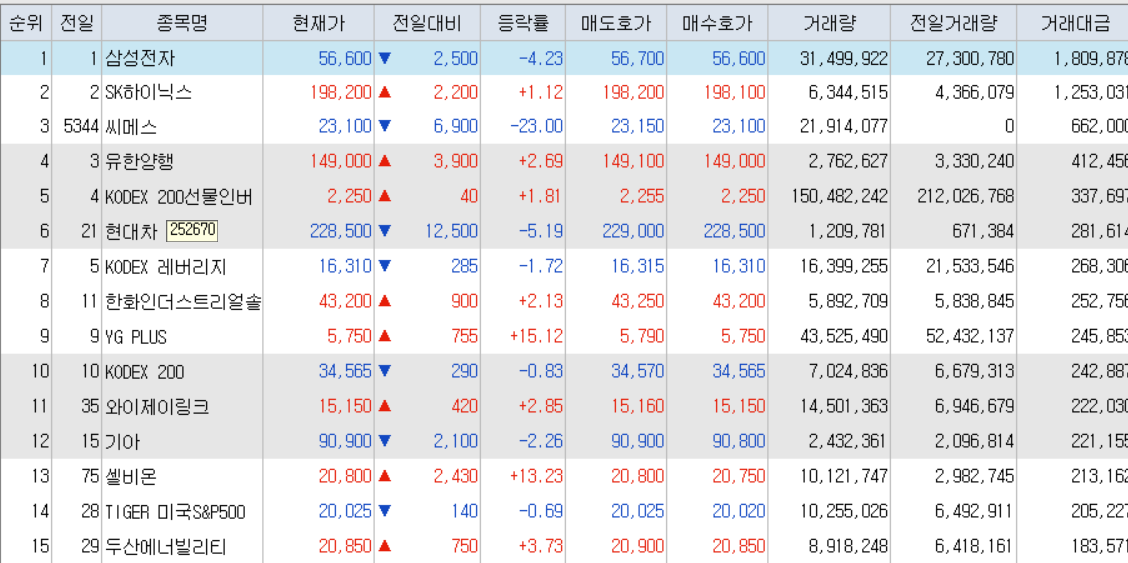Select the 셀비온 stock name

coord(131,476)
